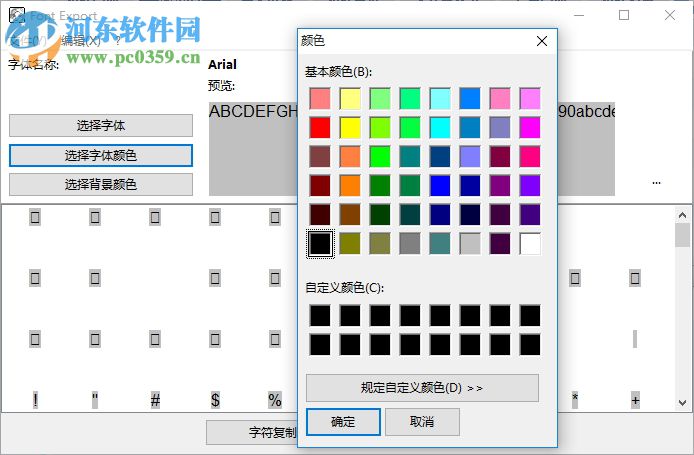Select the last custom color slot in bottom row
694x455 pixels.
530,345
